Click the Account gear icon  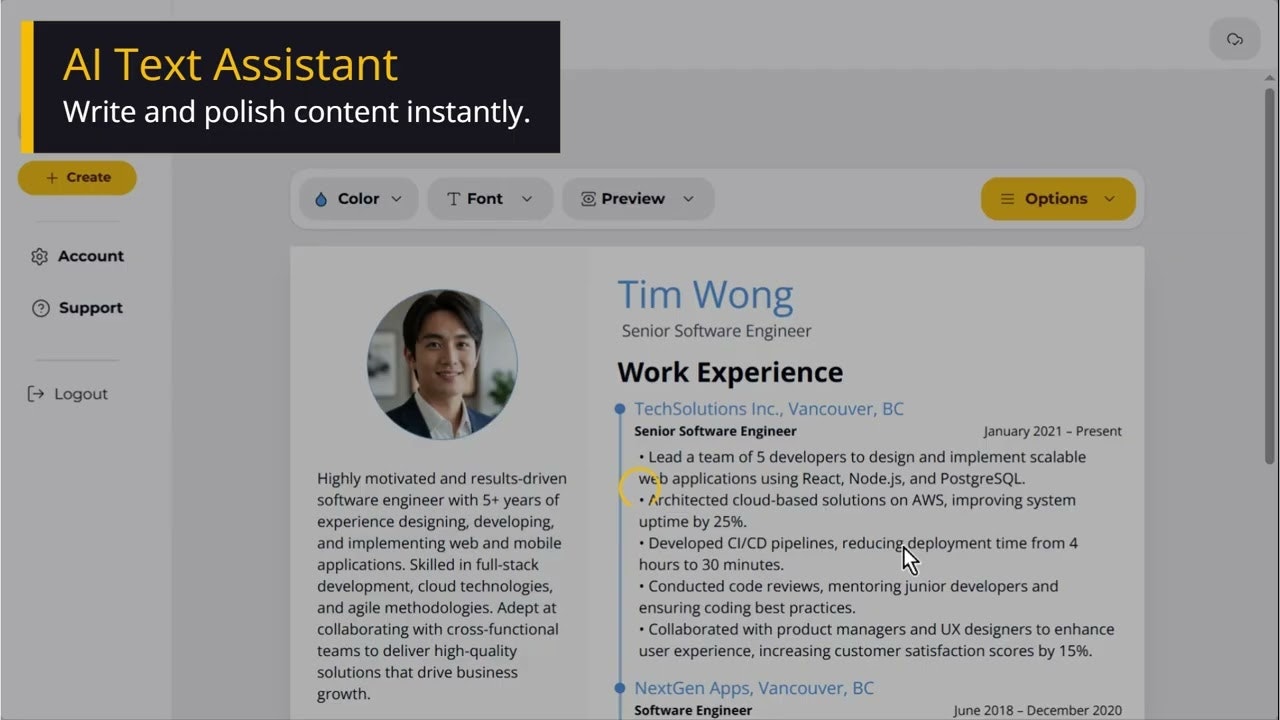tap(39, 256)
